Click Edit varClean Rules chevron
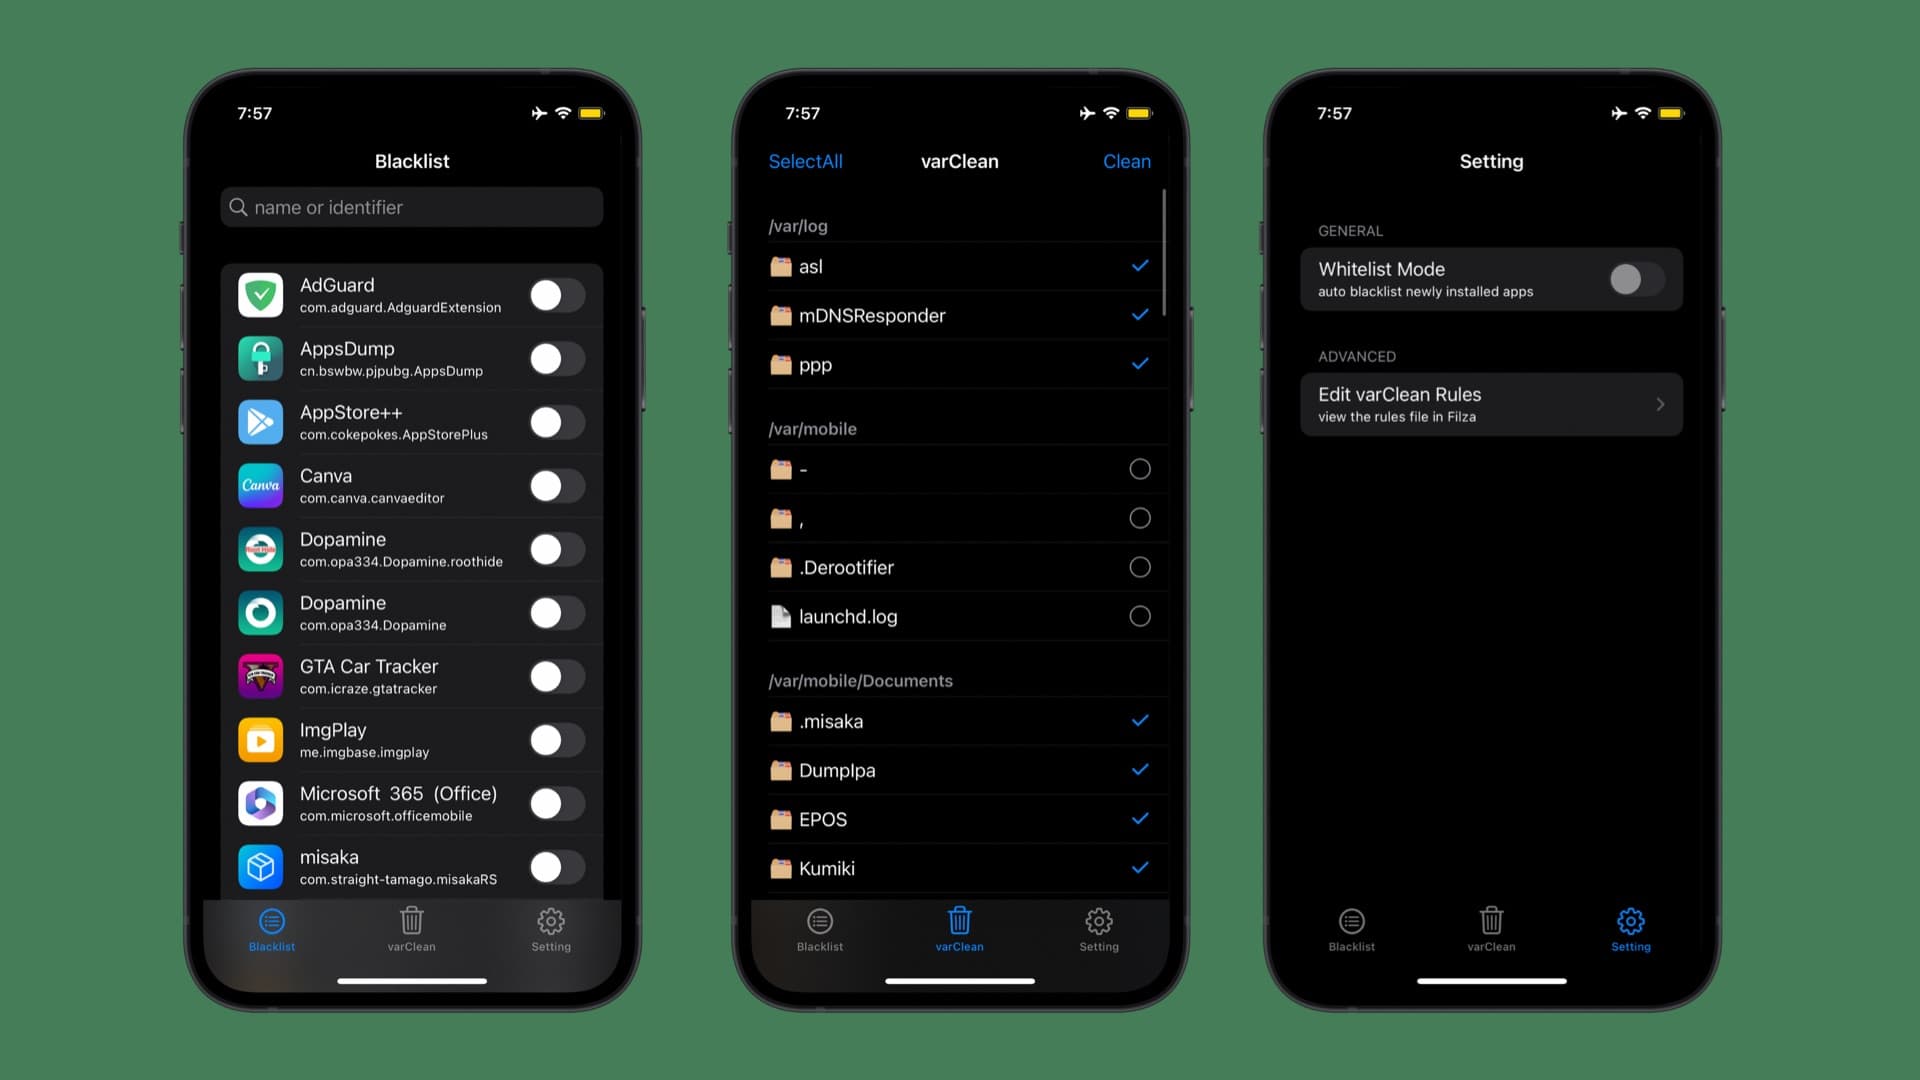Image resolution: width=1920 pixels, height=1080 pixels. pos(1660,404)
